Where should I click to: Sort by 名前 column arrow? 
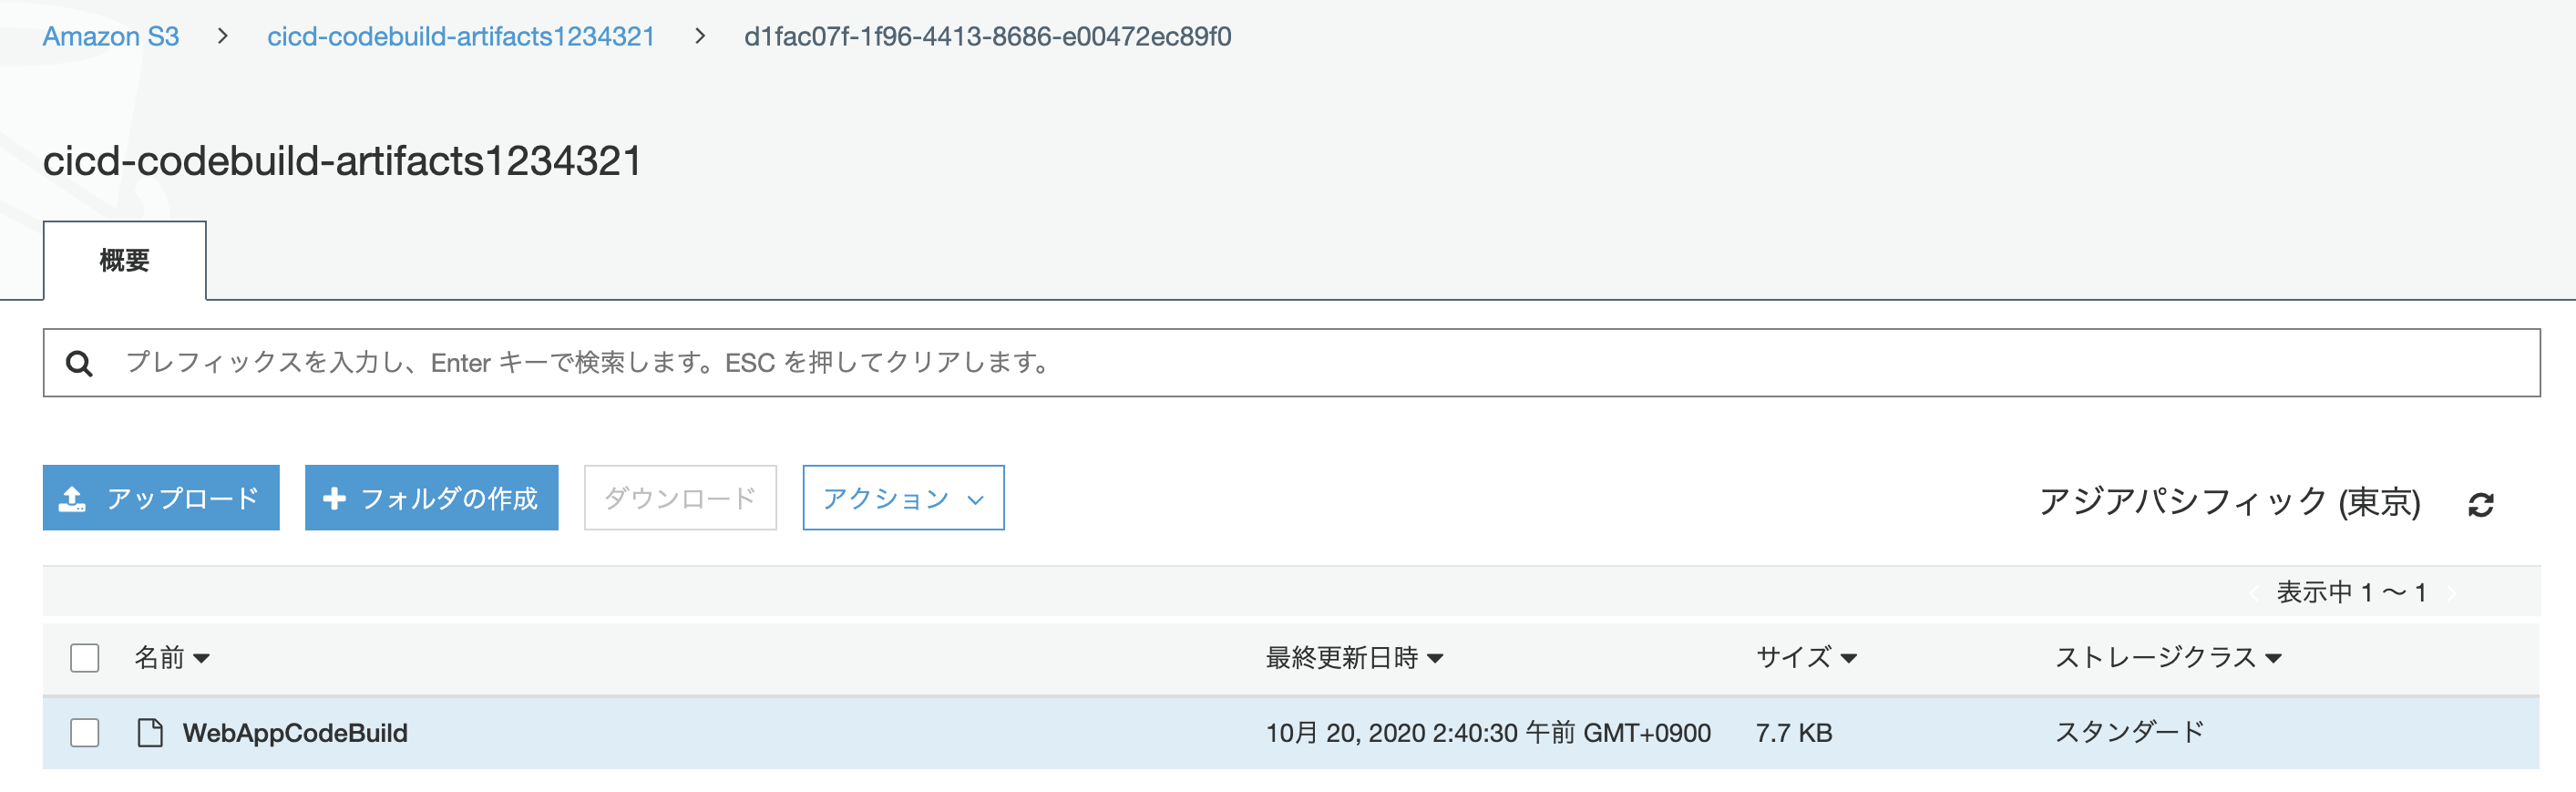(x=201, y=658)
